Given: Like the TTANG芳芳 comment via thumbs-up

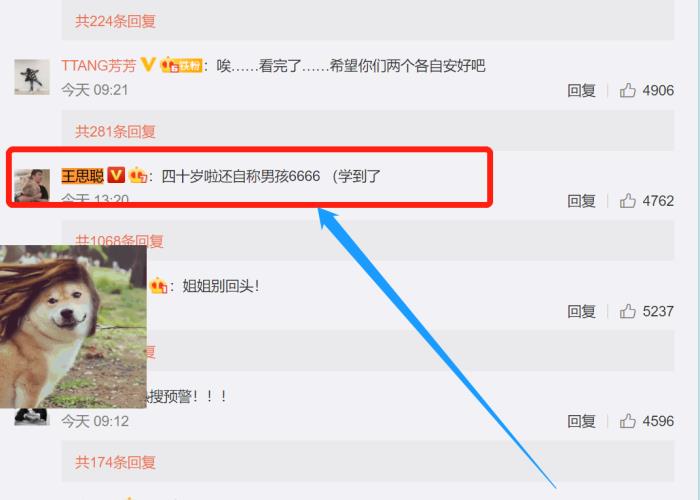Looking at the screenshot, I should (627, 90).
